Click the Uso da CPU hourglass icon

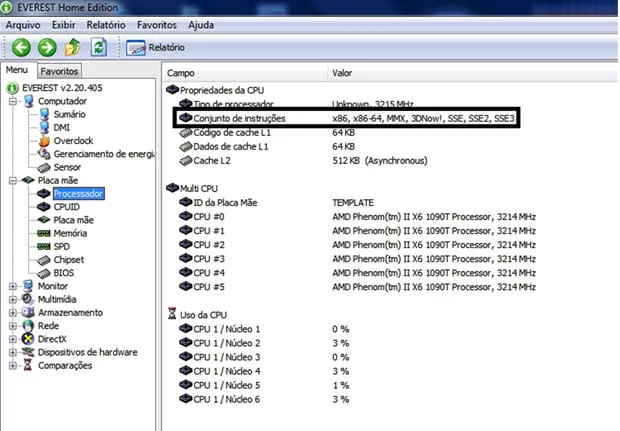pyautogui.click(x=172, y=314)
